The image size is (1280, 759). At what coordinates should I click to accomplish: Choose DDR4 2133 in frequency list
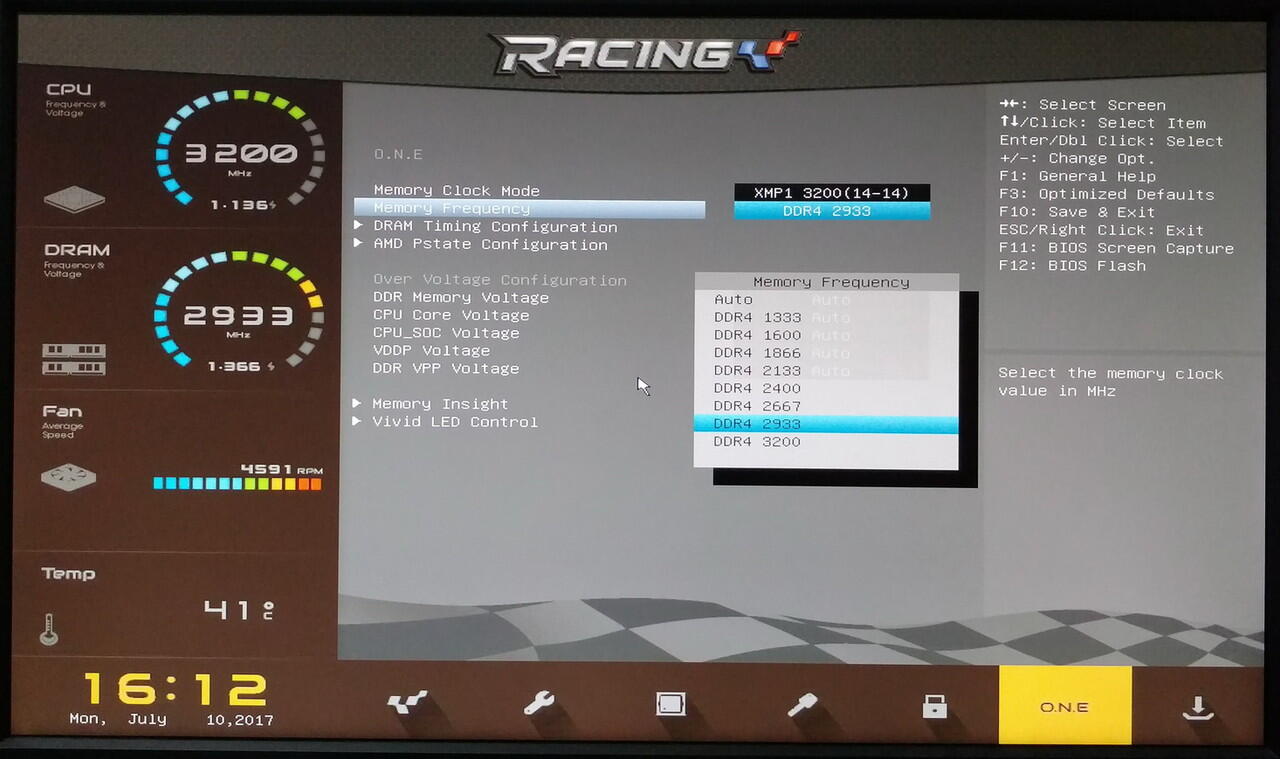click(826, 371)
